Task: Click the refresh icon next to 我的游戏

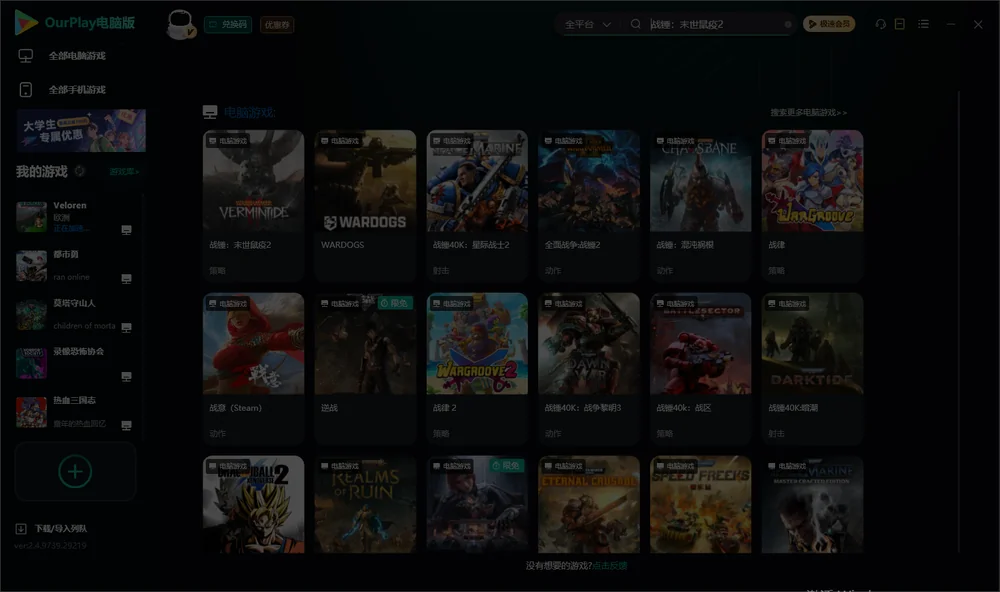Action: point(80,171)
